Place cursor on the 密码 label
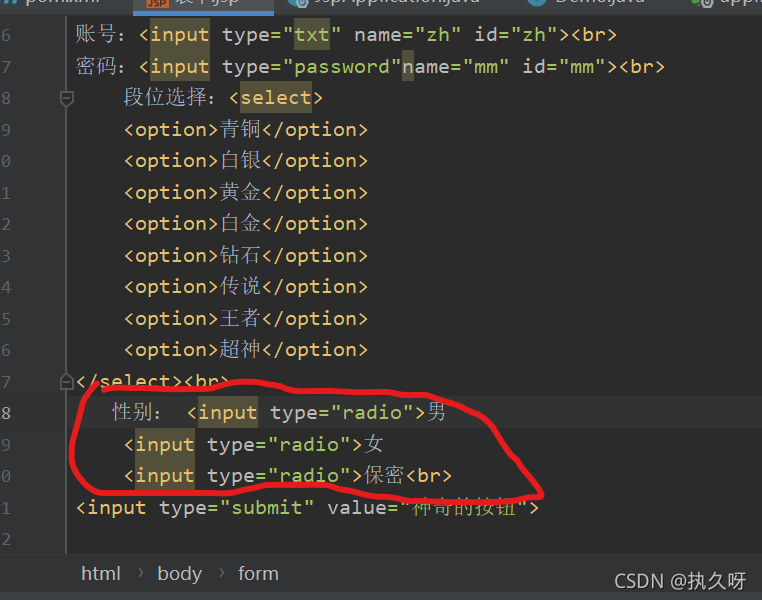Viewport: 762px width, 600px height. click(x=100, y=67)
